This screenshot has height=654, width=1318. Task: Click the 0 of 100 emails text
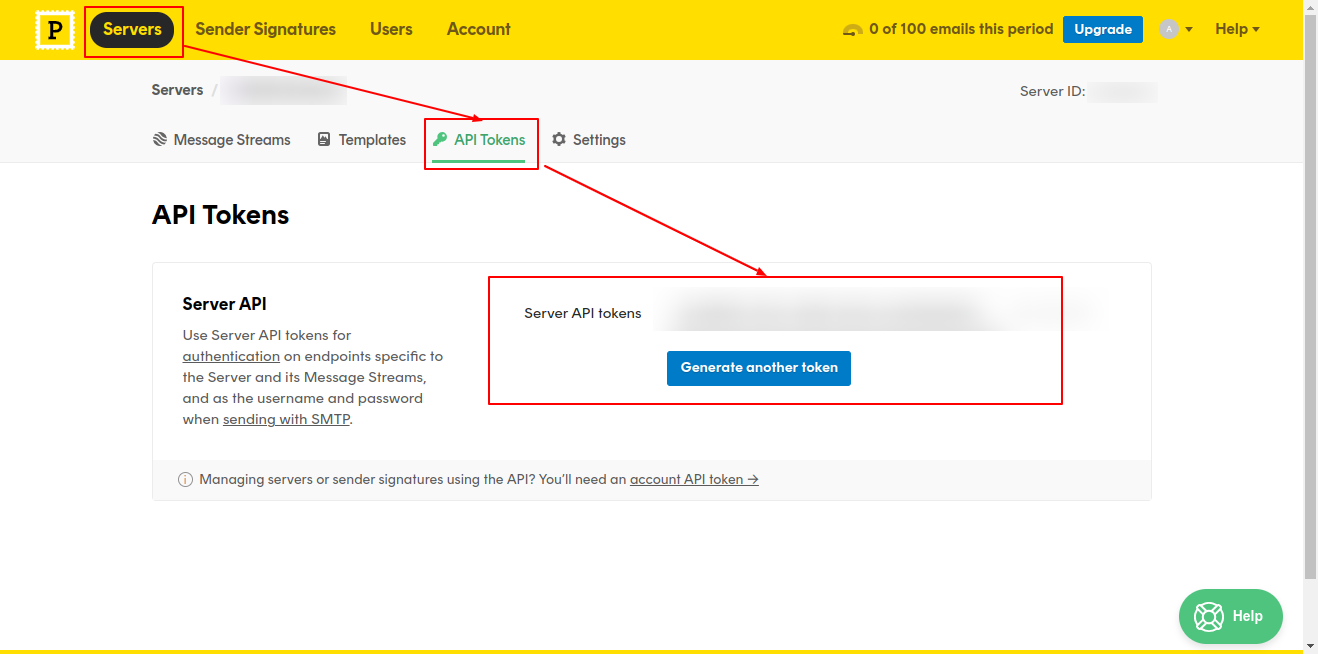[x=961, y=29]
